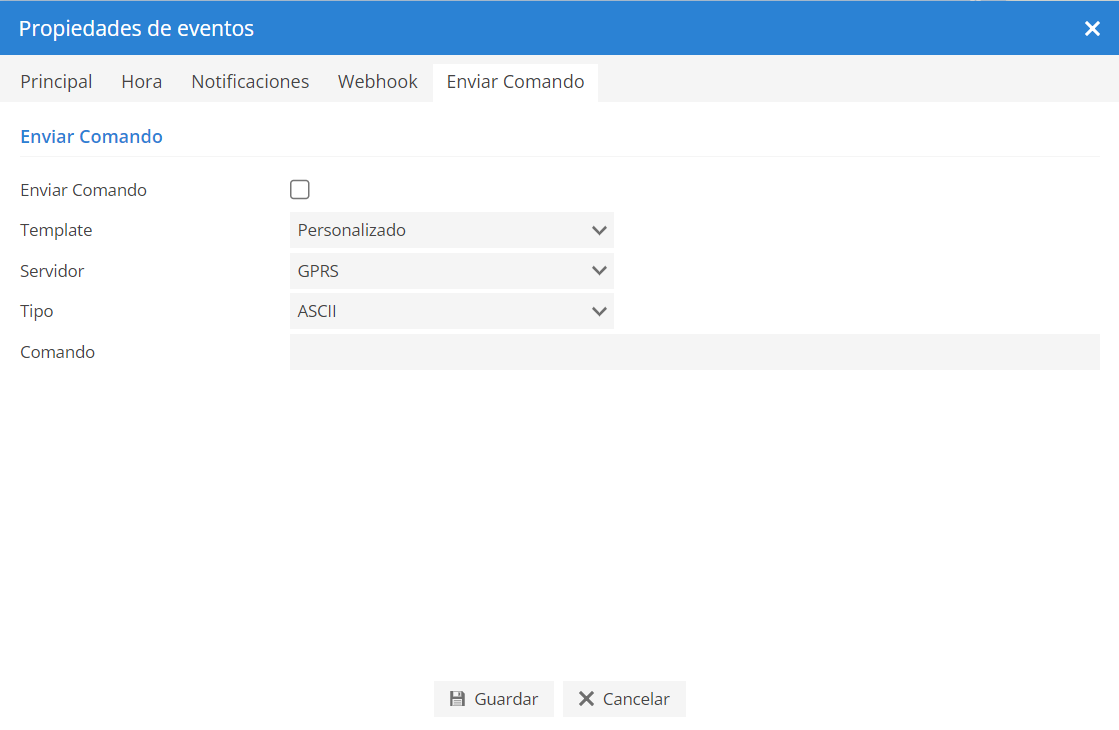Click the Enviar Comando section heading
1119x730 pixels.
point(91,136)
